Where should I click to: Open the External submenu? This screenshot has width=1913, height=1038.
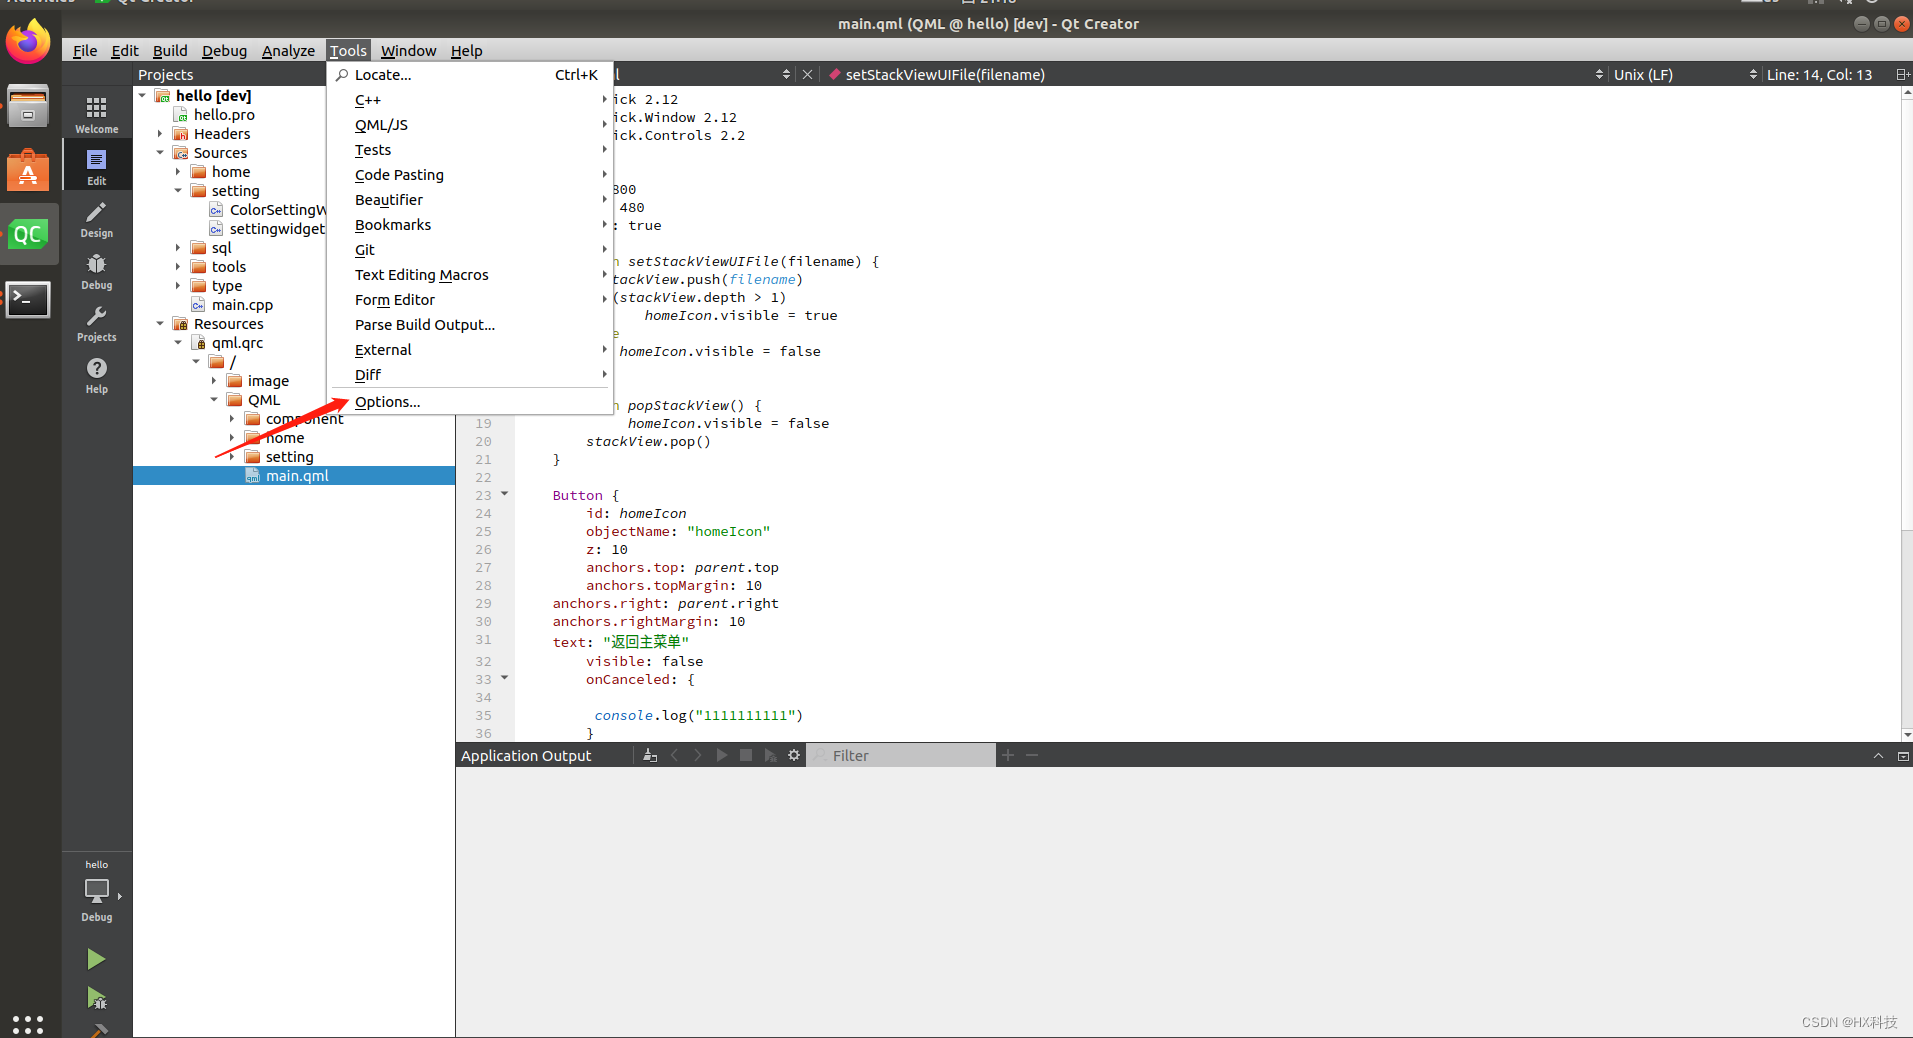coord(470,350)
